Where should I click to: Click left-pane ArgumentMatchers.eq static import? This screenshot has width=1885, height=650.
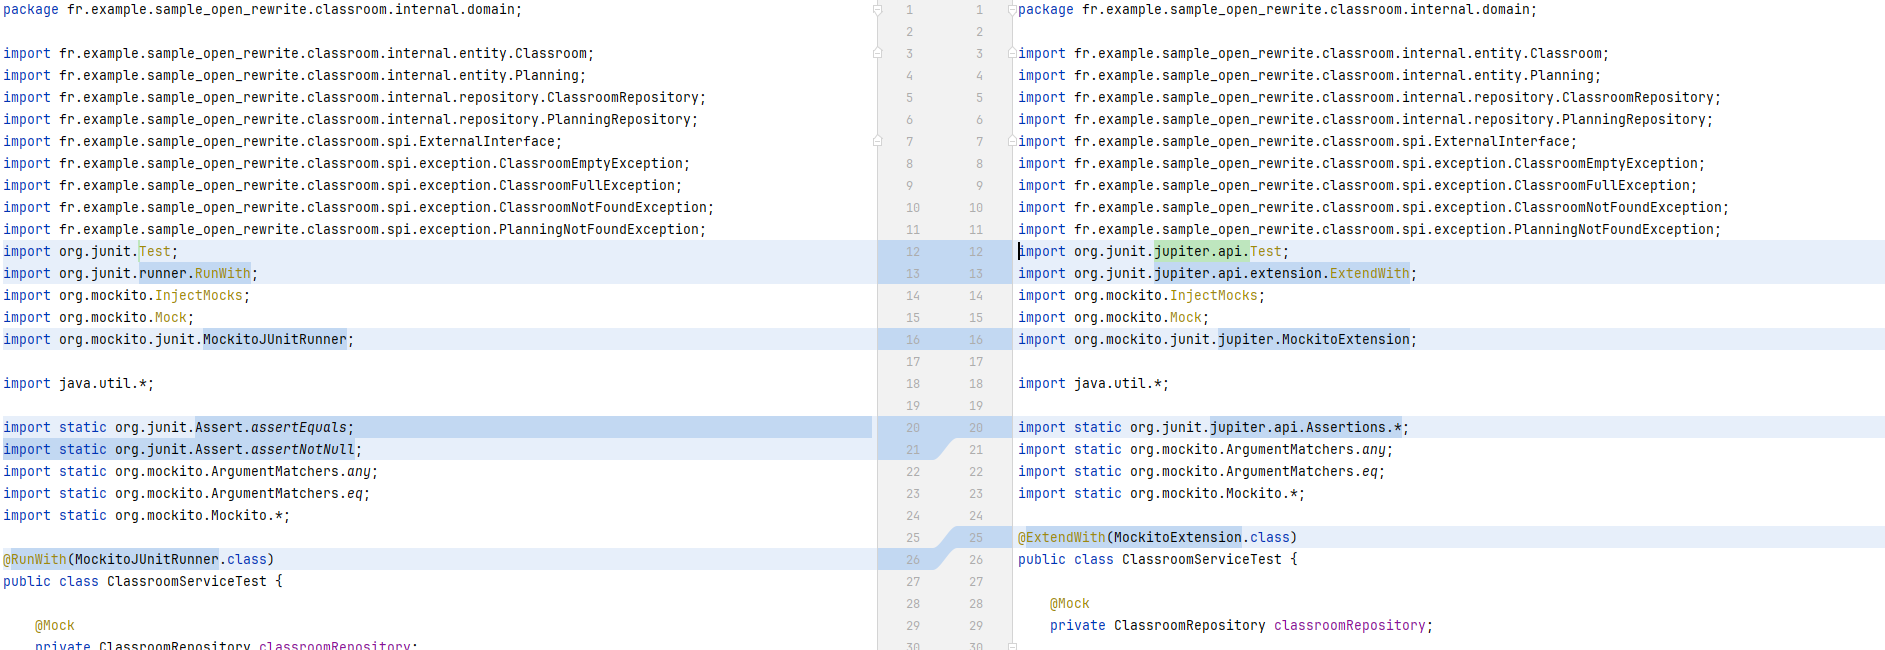tap(186, 494)
